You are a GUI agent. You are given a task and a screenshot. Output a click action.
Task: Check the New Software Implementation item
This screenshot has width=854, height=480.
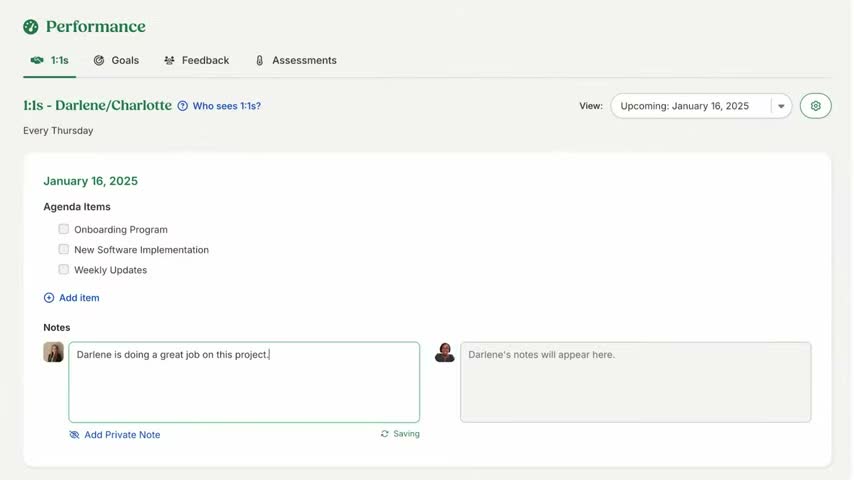pyautogui.click(x=64, y=249)
